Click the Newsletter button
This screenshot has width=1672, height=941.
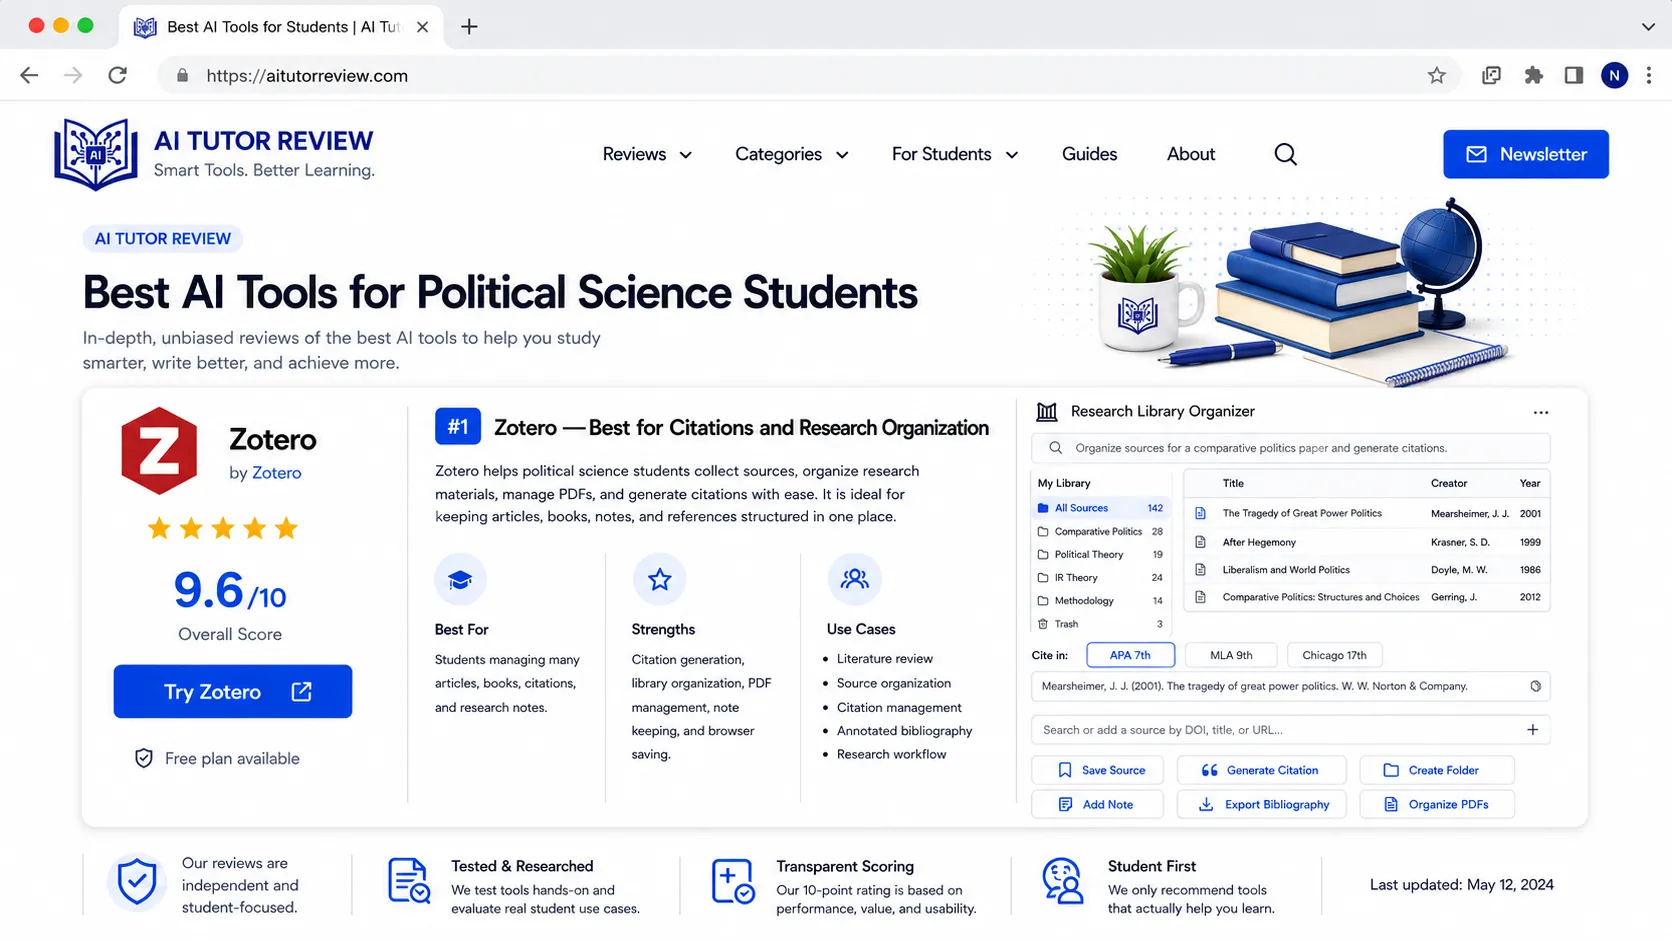click(1526, 154)
